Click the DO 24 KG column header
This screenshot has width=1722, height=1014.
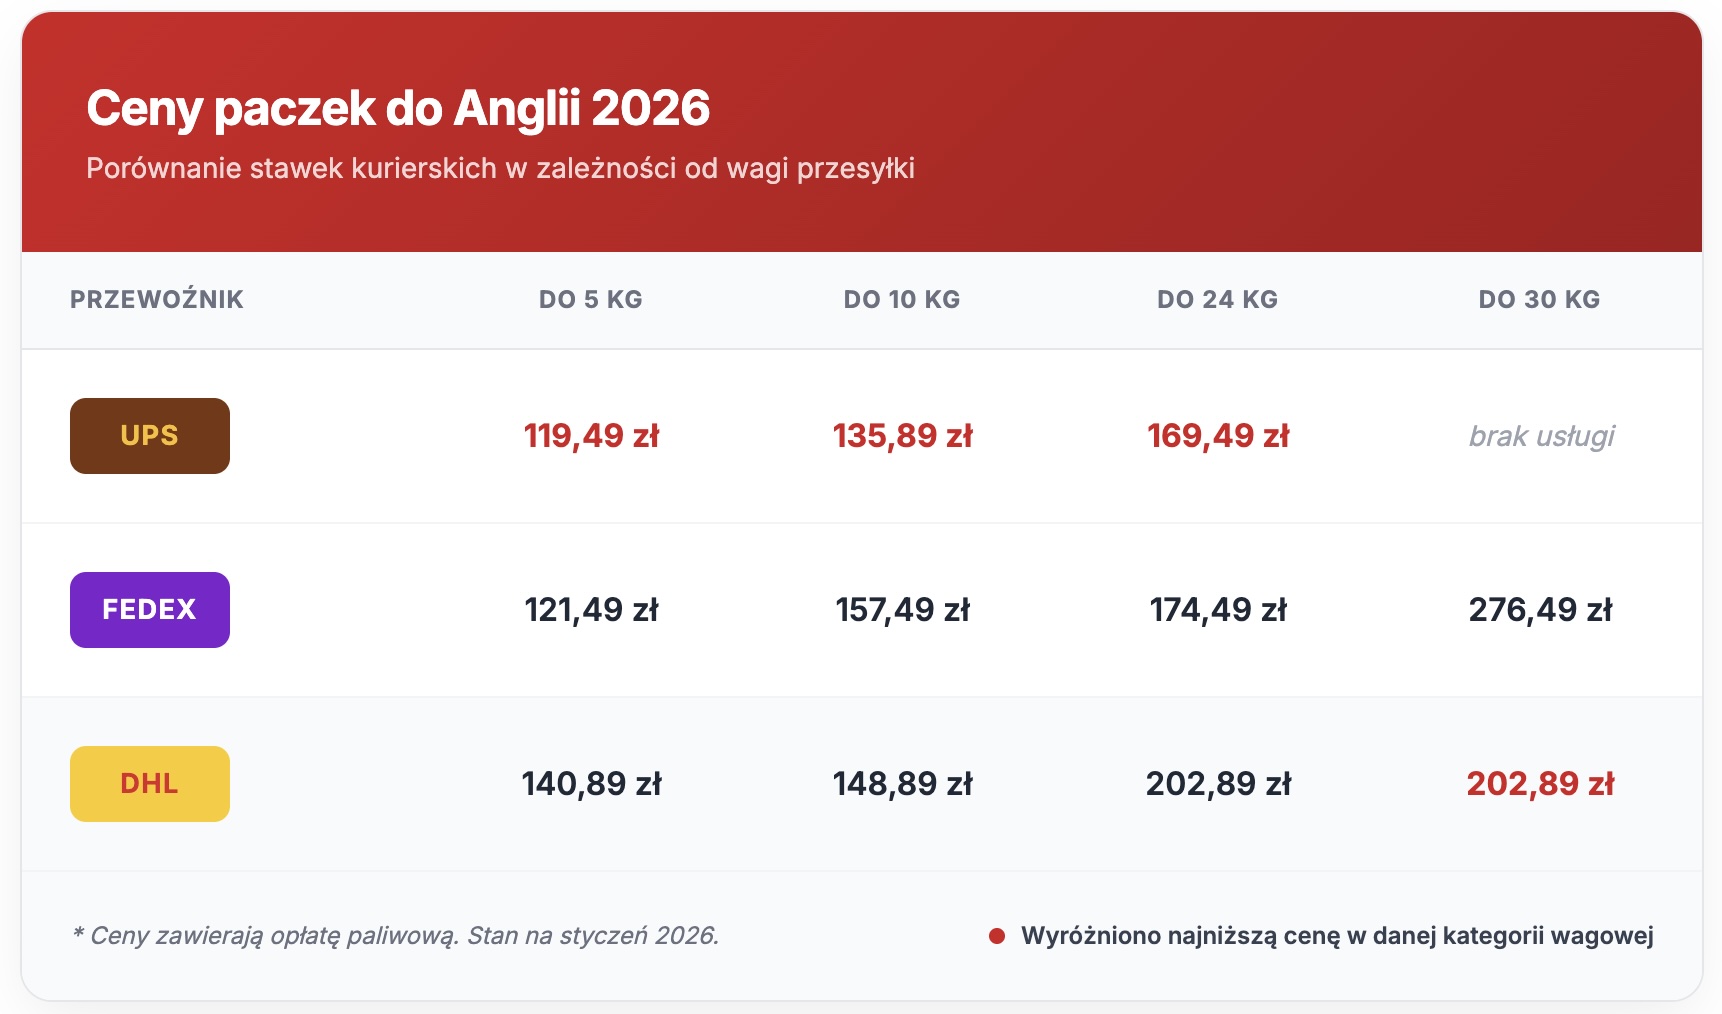[x=1217, y=299]
